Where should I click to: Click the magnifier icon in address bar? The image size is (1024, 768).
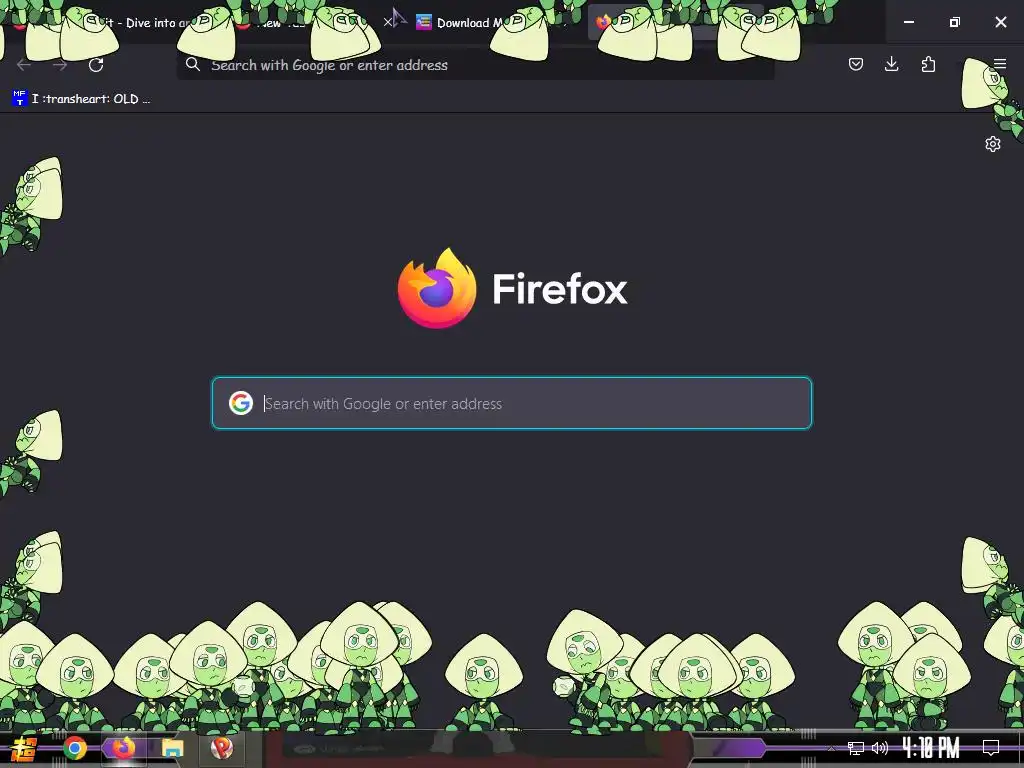(x=193, y=64)
